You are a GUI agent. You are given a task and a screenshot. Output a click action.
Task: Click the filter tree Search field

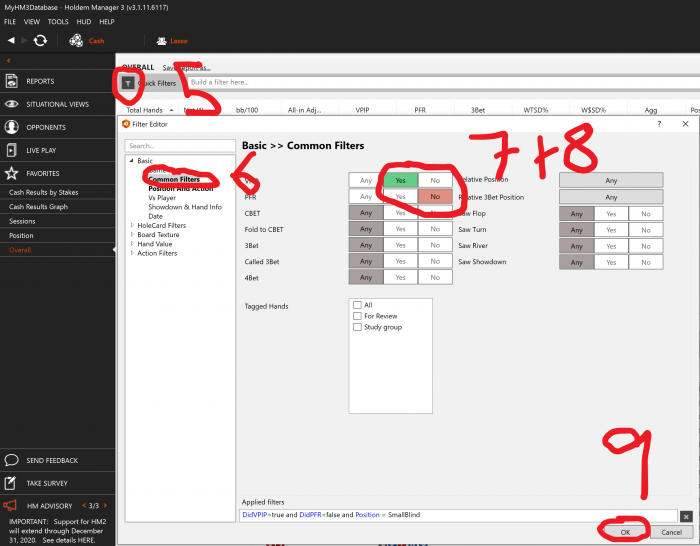(x=180, y=146)
